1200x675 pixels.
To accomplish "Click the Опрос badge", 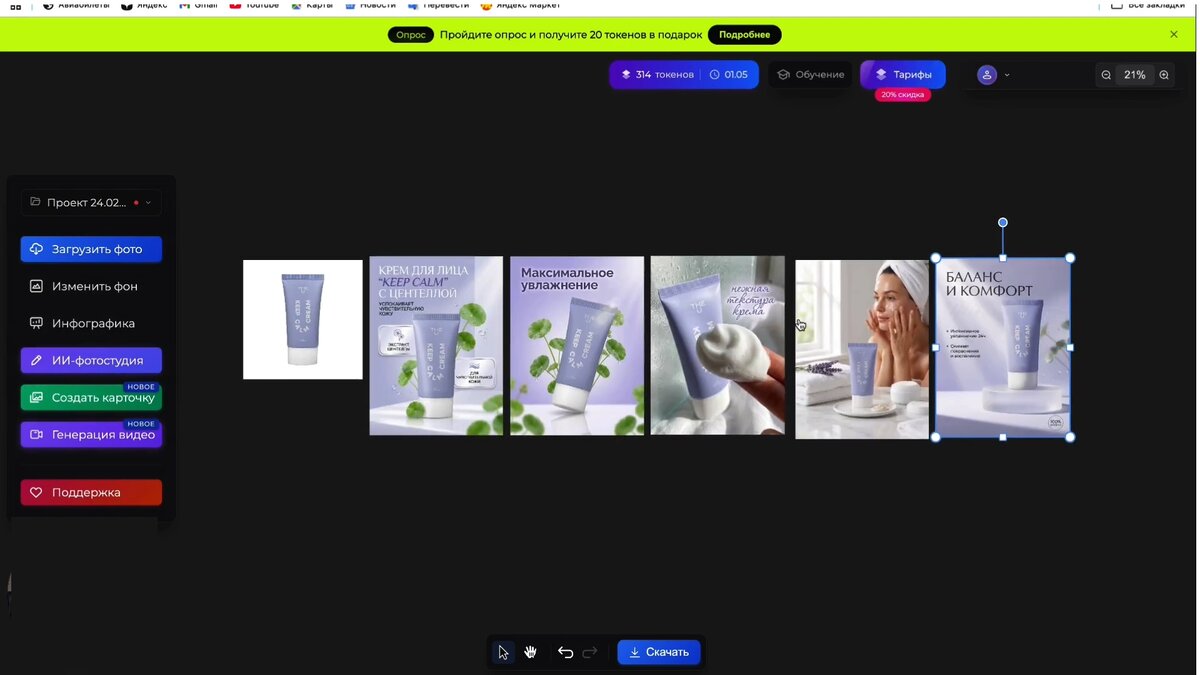I will [x=411, y=34].
